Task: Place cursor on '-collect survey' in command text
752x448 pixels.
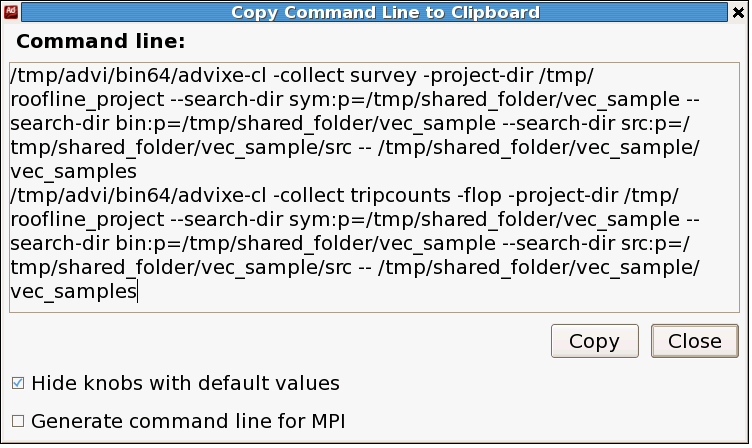Action: 345,75
